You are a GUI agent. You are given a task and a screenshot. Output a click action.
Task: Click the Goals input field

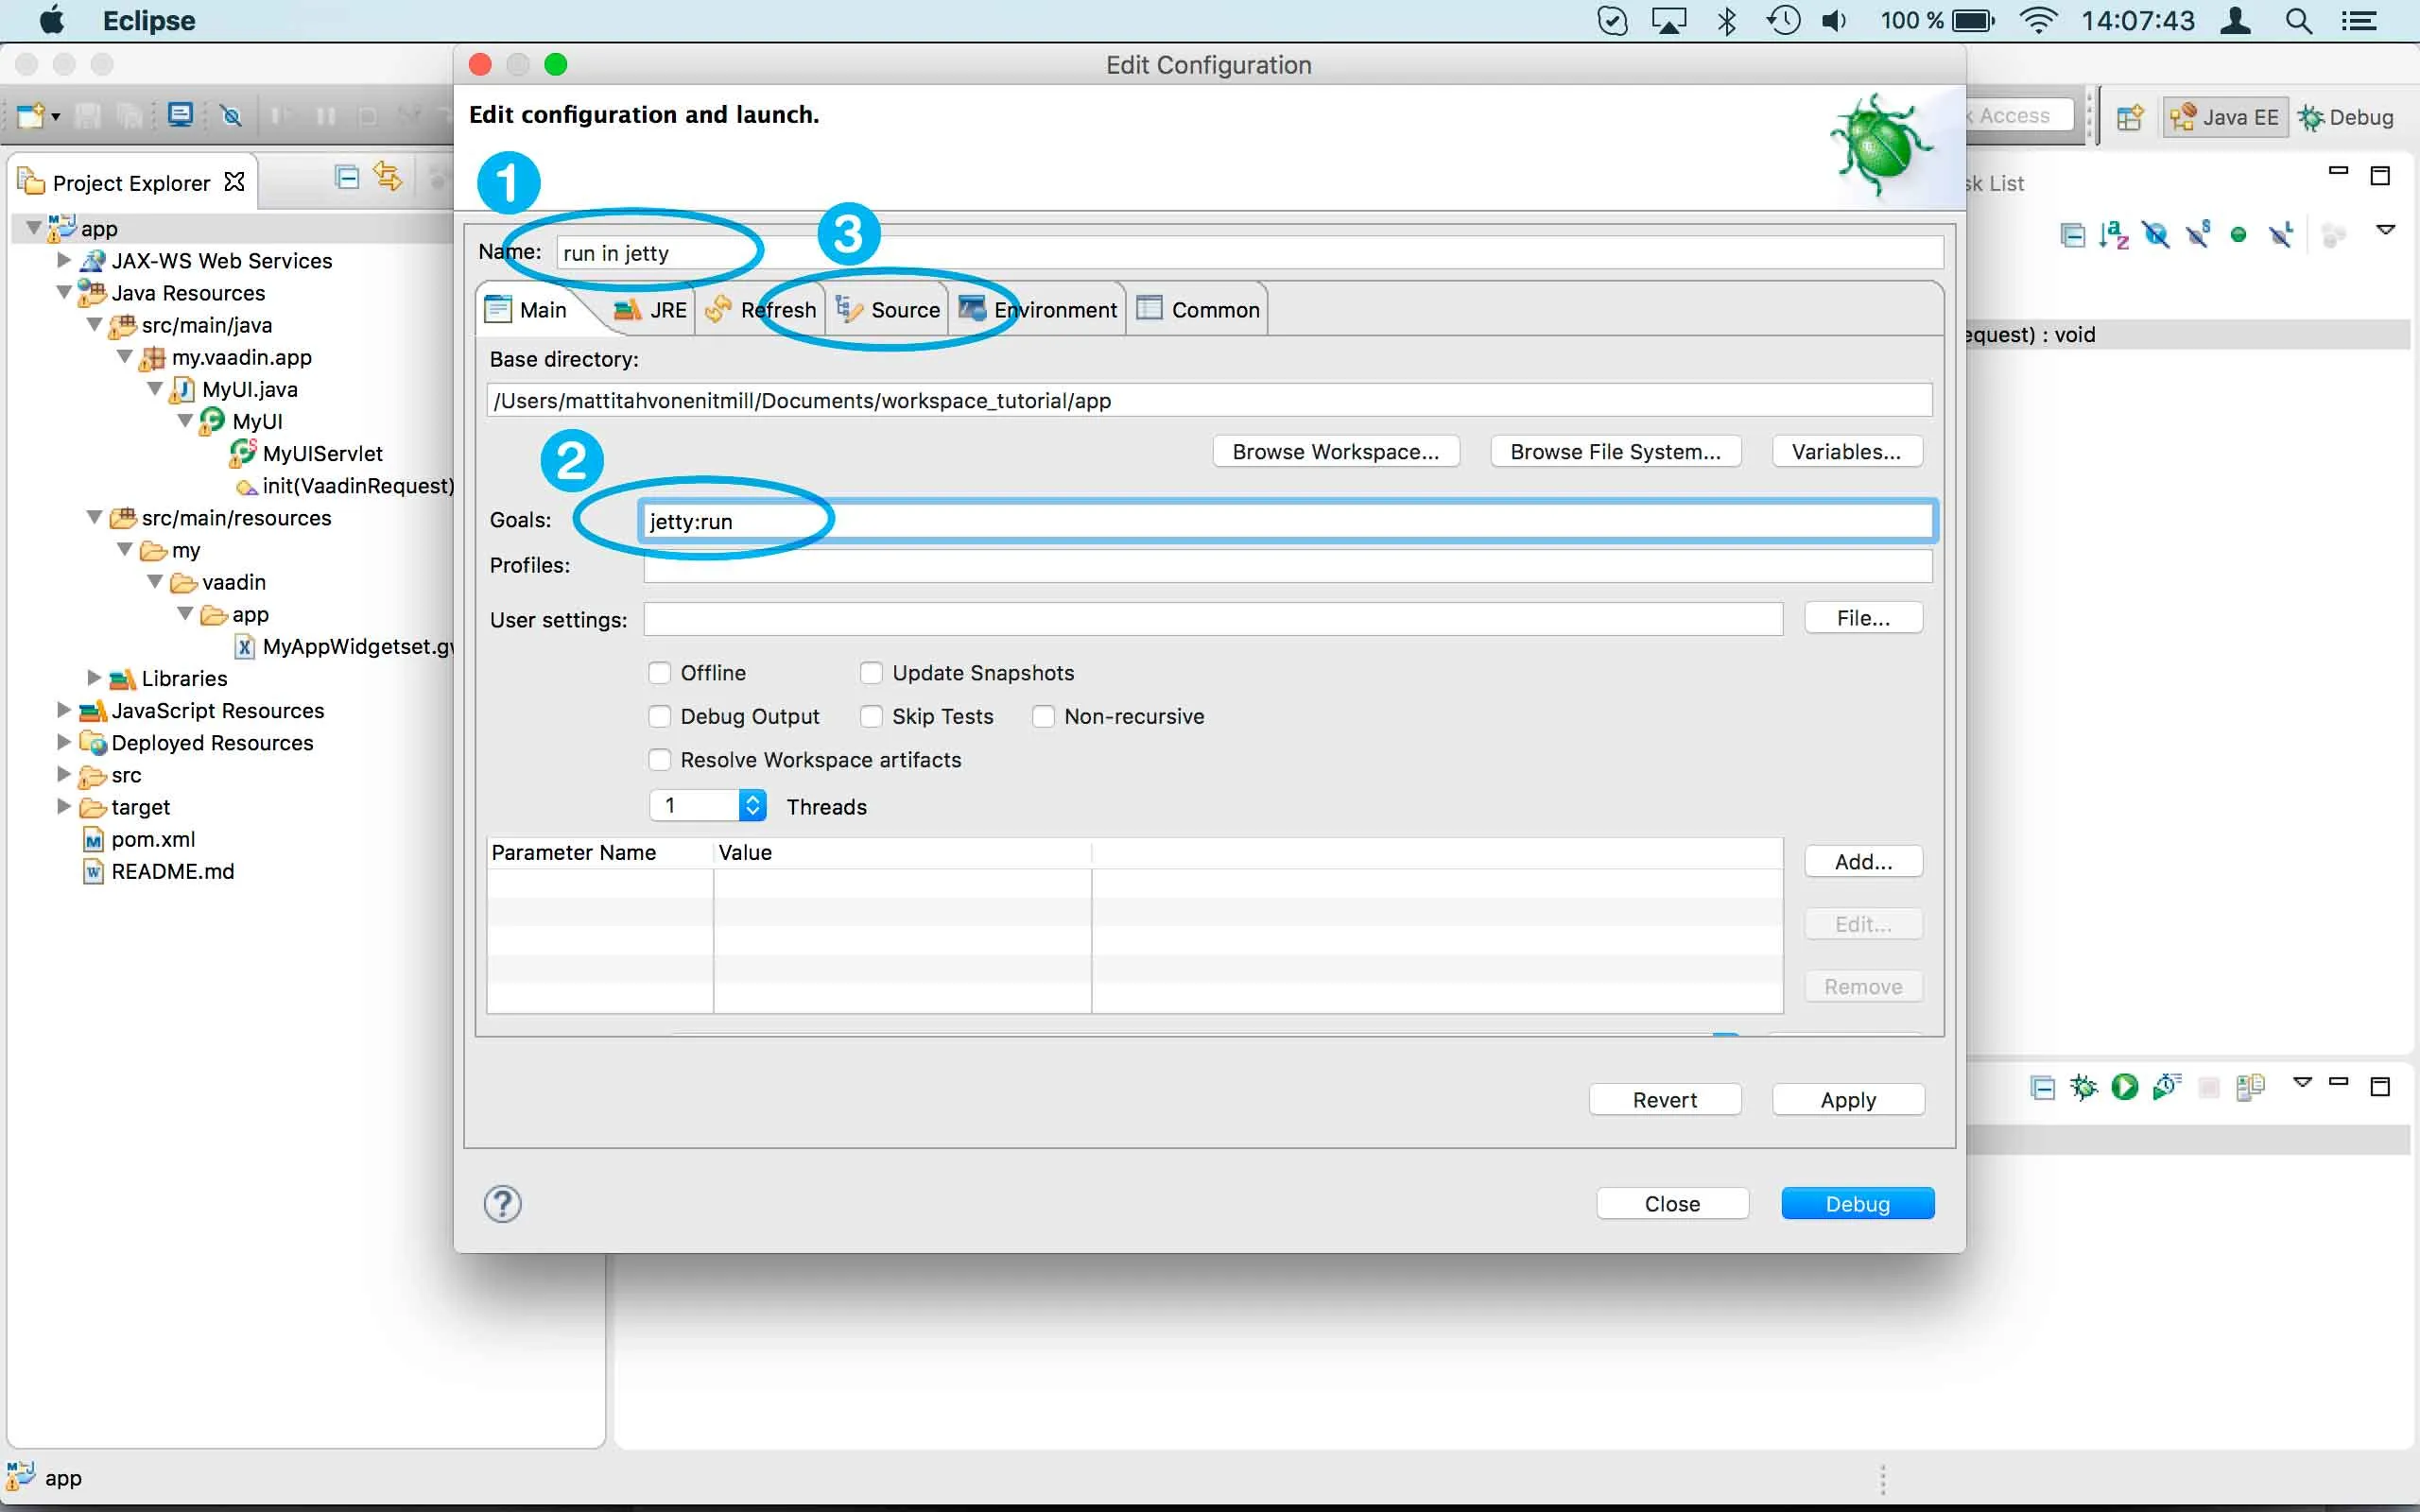tap(1284, 521)
